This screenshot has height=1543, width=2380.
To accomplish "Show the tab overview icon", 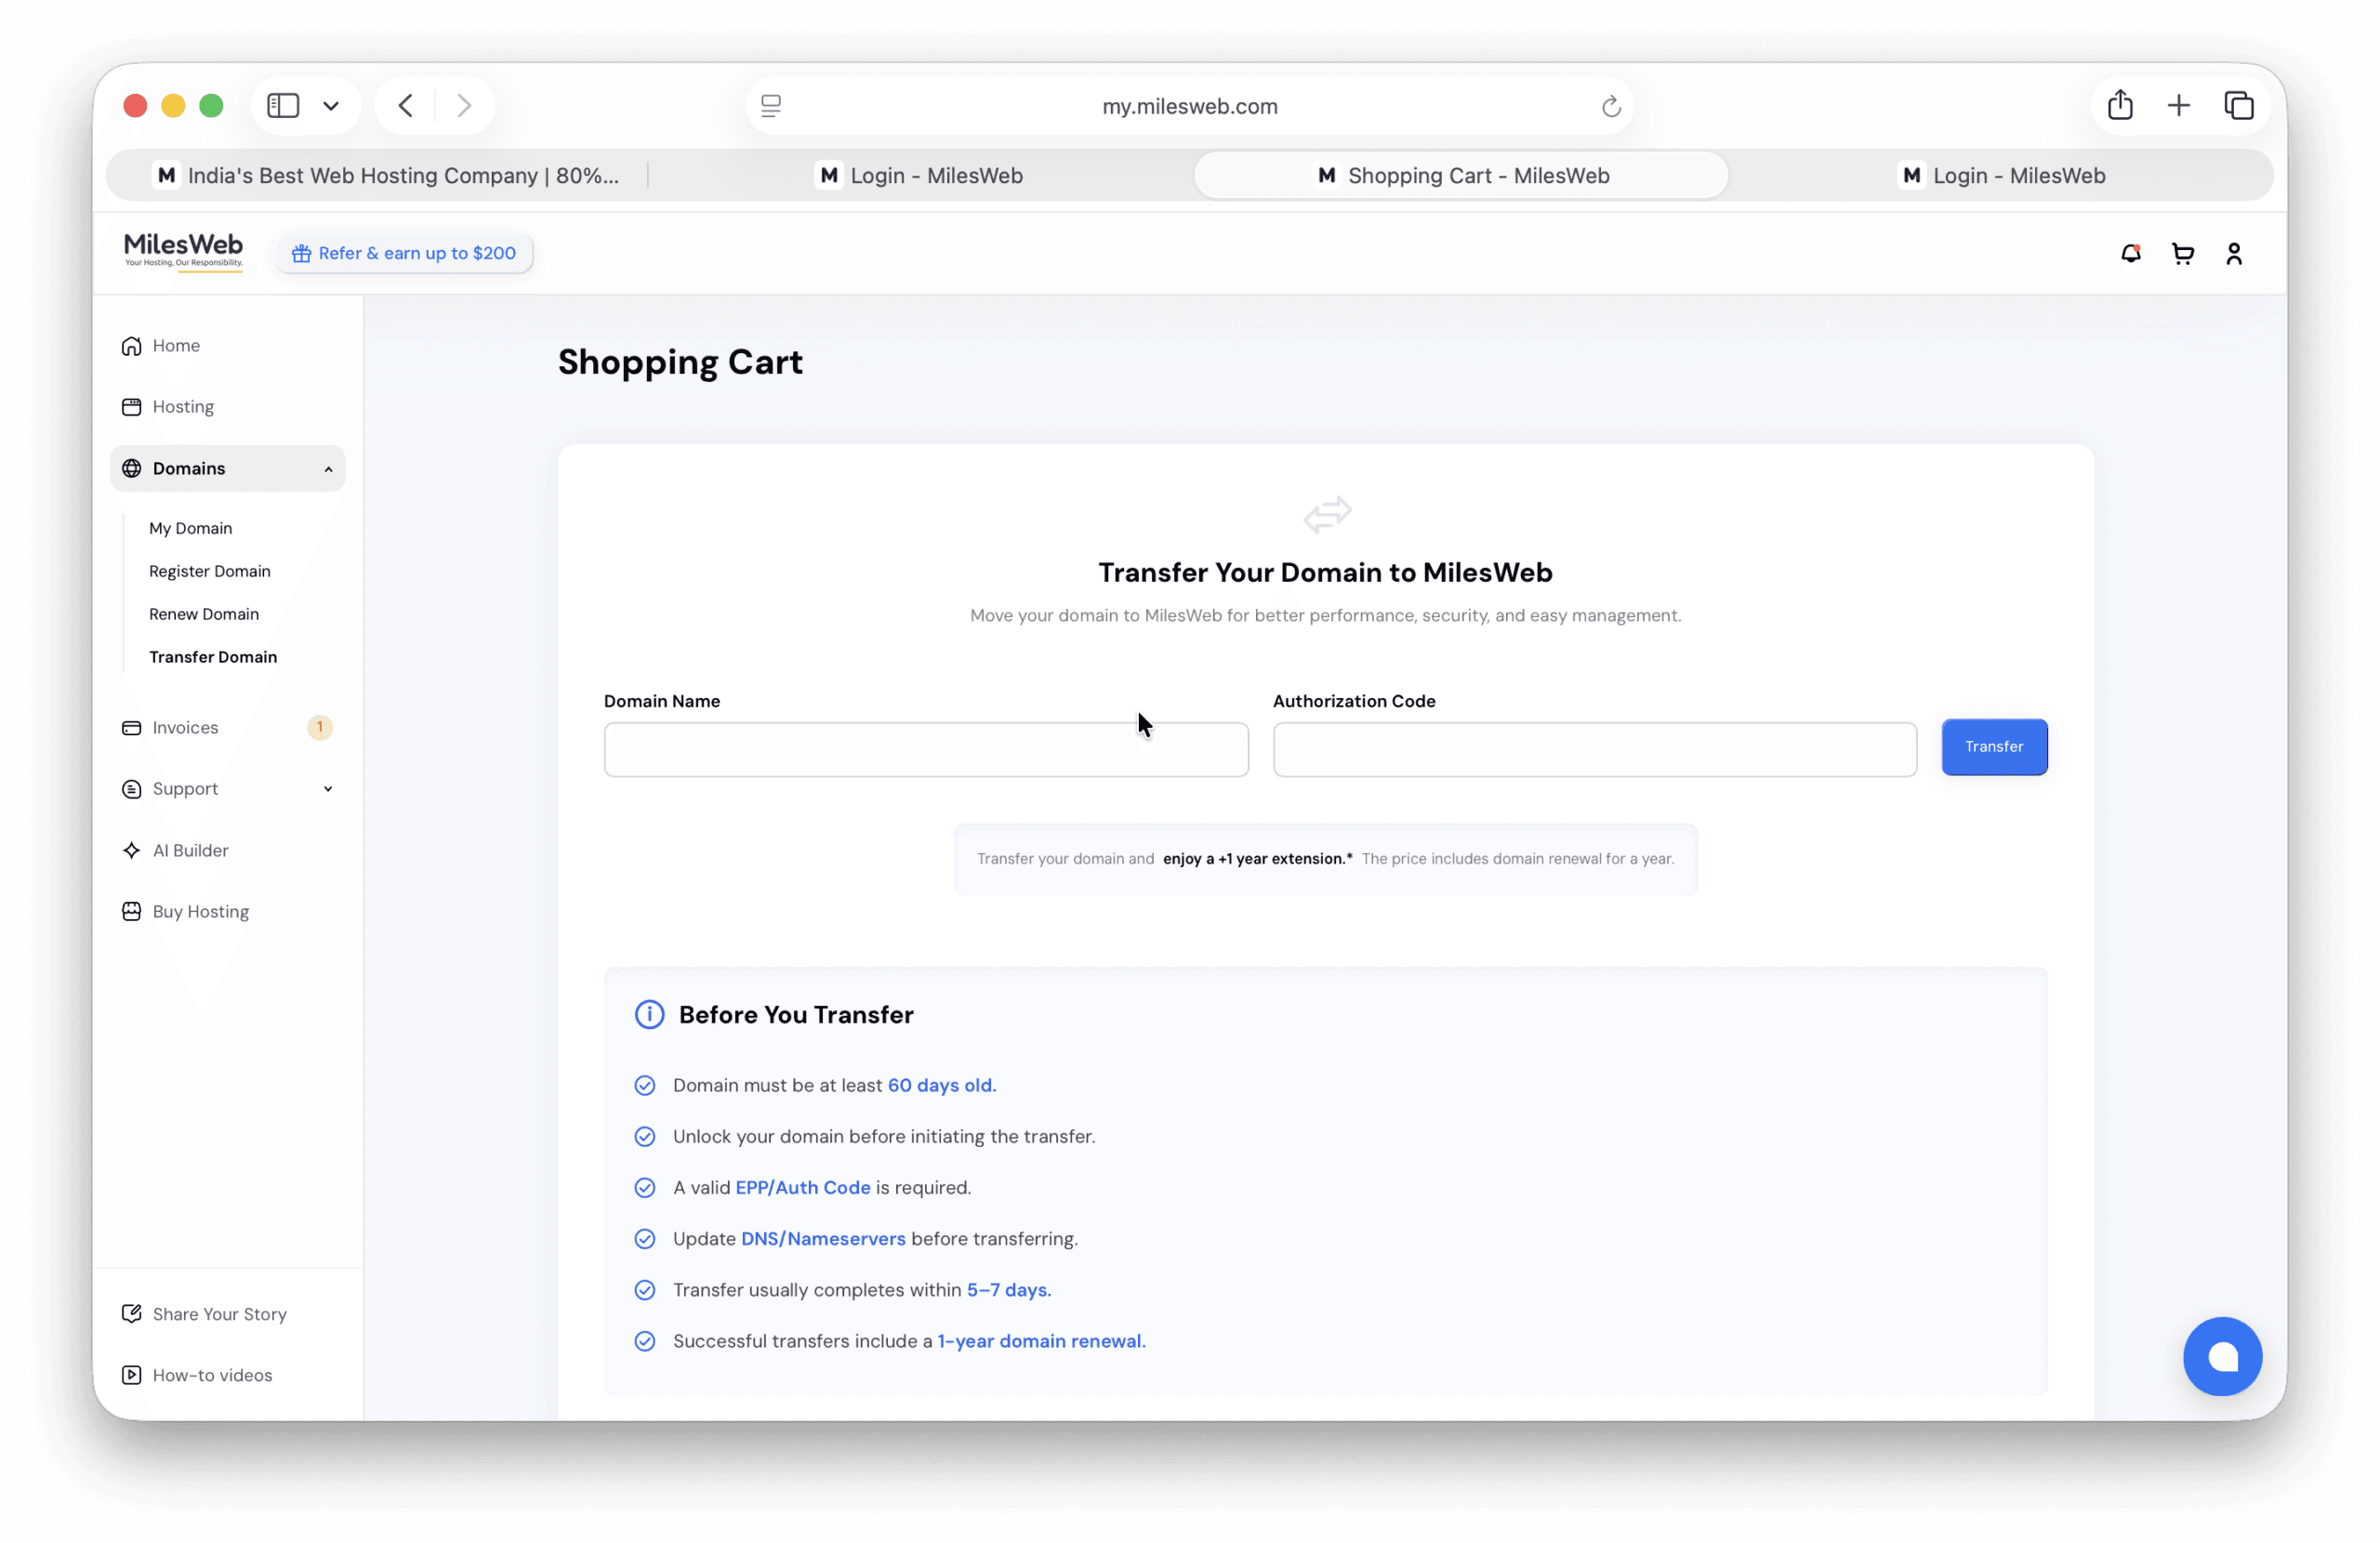I will [2238, 106].
